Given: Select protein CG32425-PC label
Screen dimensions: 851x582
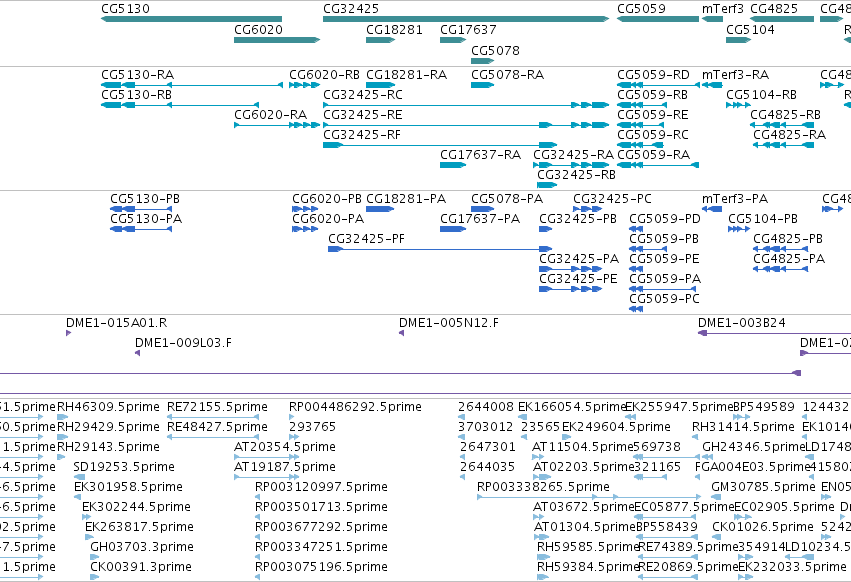Looking at the screenshot, I should pos(613,199).
